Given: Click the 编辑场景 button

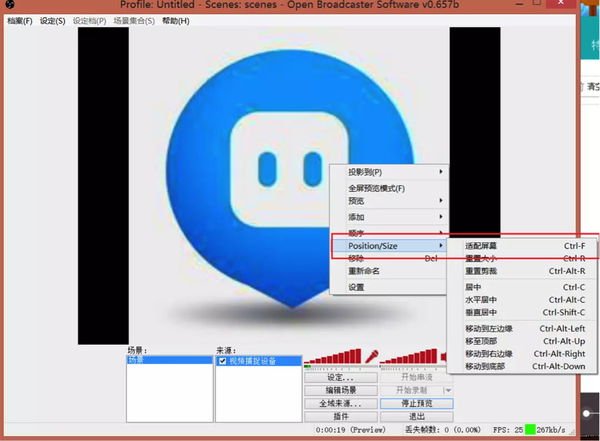Looking at the screenshot, I should (341, 390).
